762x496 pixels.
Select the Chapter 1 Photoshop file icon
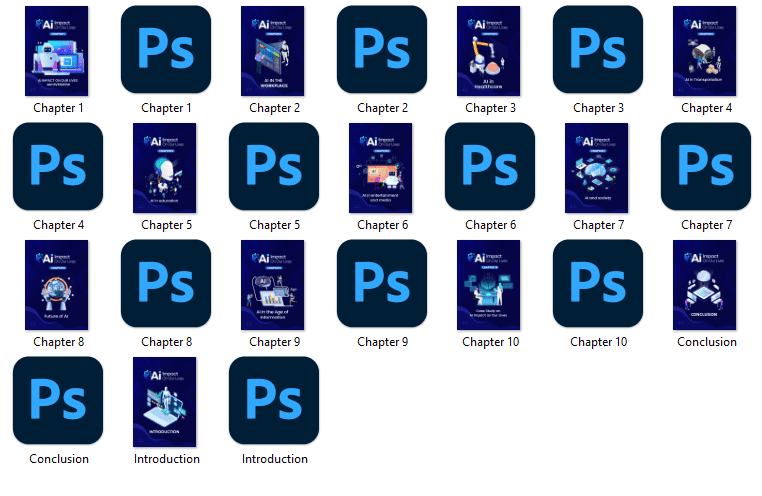166,50
